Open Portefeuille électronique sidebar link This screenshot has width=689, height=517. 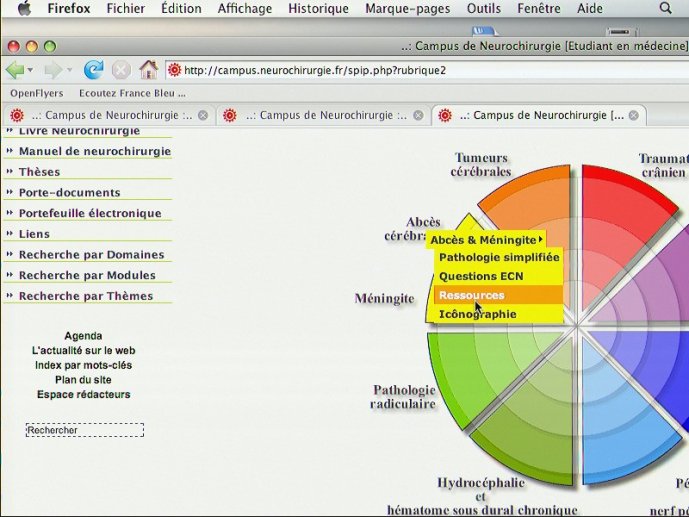click(90, 213)
